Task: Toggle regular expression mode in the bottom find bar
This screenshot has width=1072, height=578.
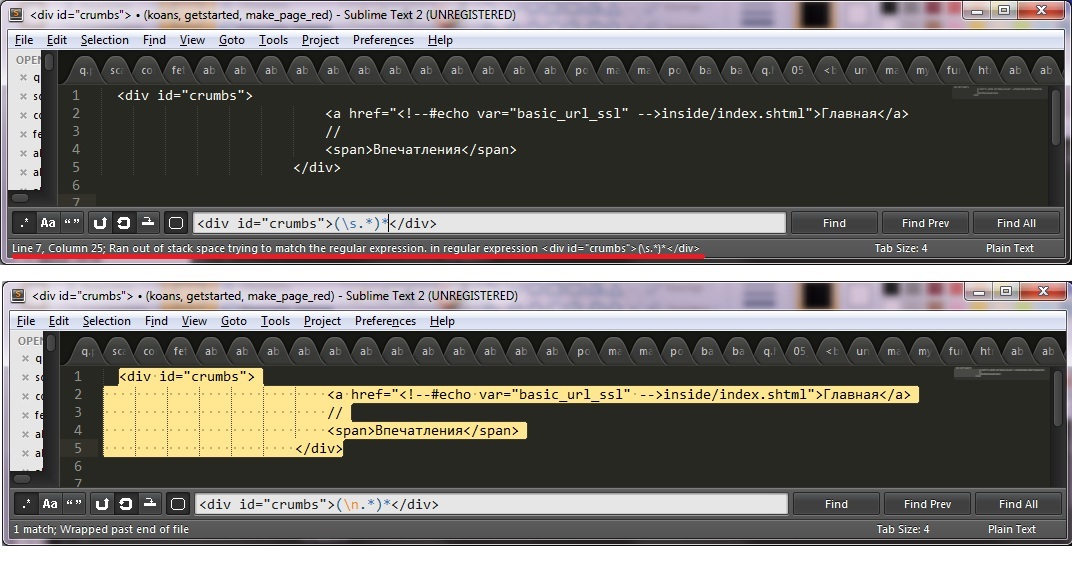Action: coord(25,504)
